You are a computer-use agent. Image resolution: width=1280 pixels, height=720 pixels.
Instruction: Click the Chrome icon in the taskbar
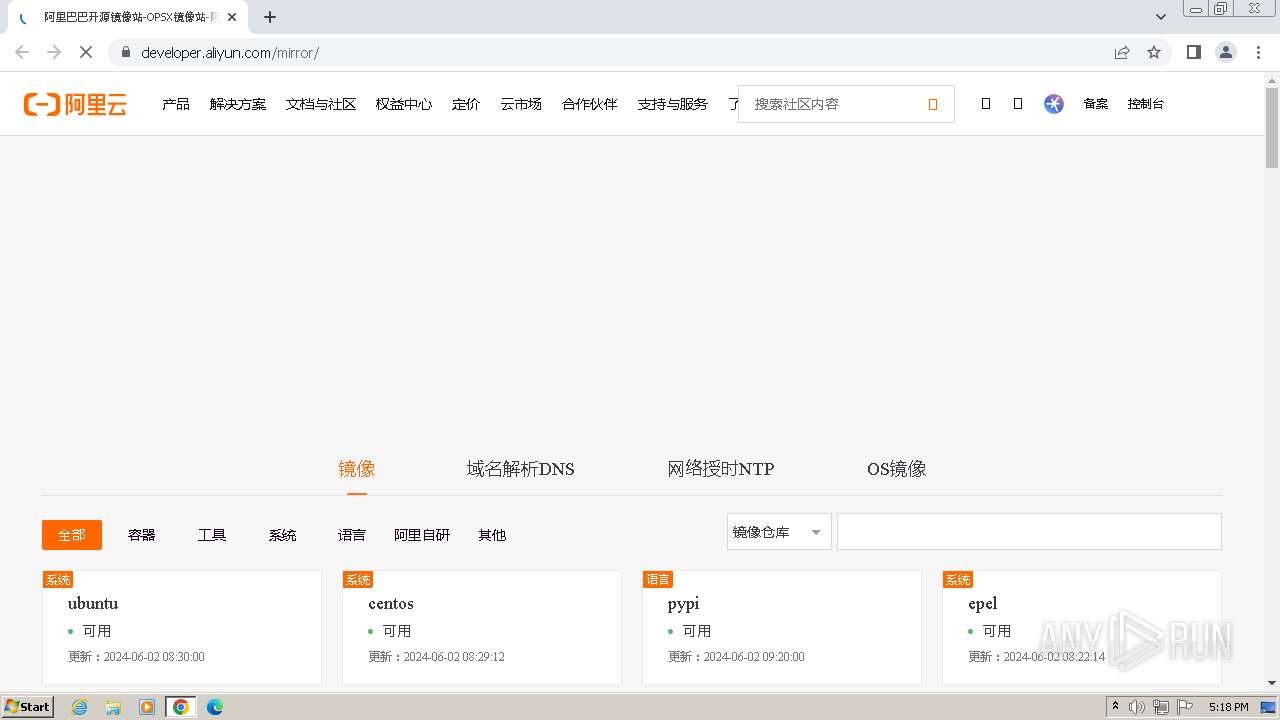pos(181,707)
